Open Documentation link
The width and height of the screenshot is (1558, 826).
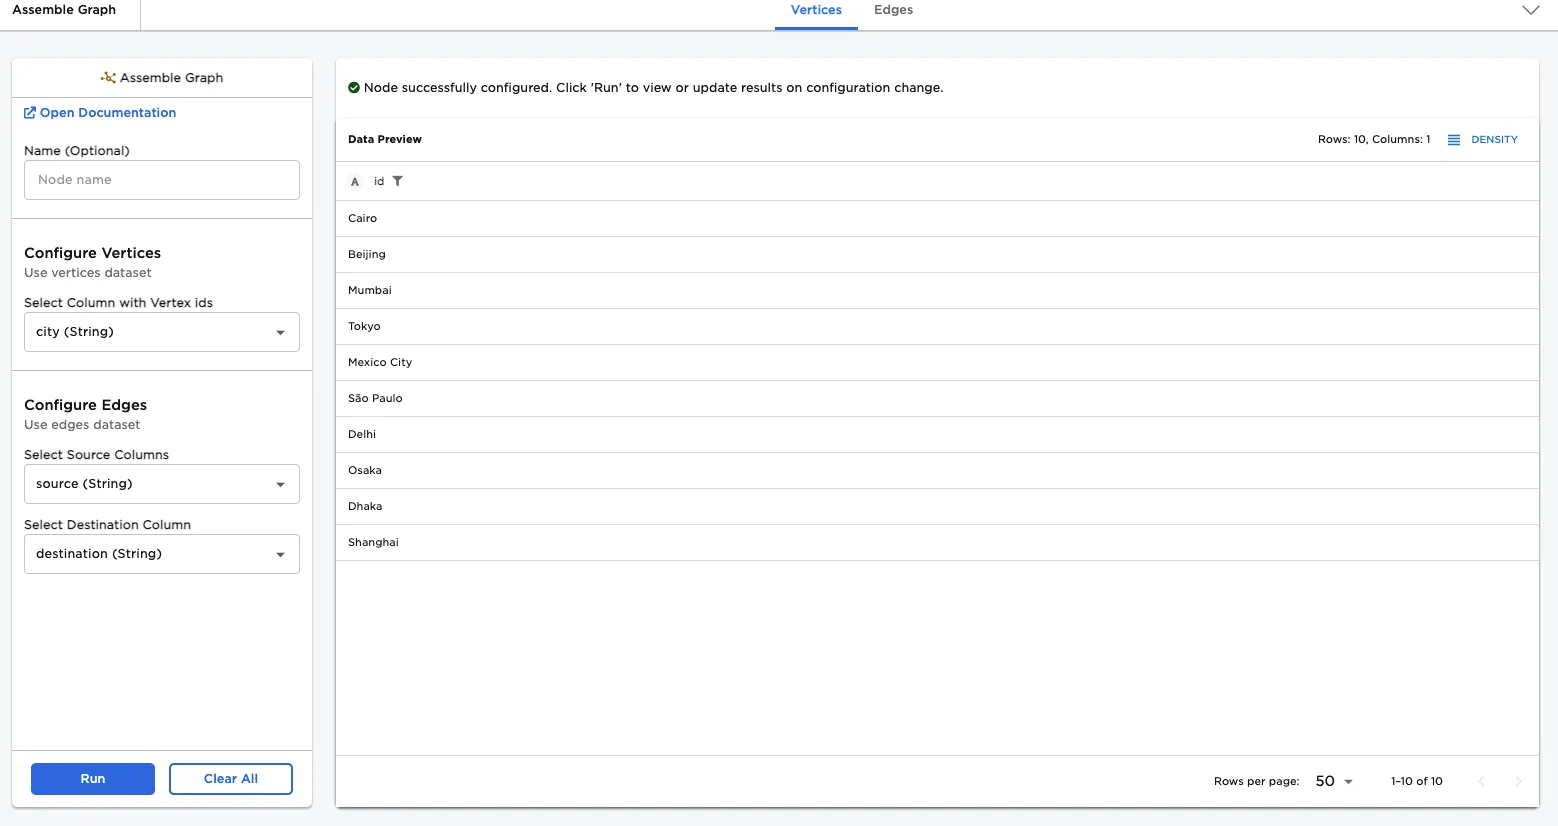[108, 113]
